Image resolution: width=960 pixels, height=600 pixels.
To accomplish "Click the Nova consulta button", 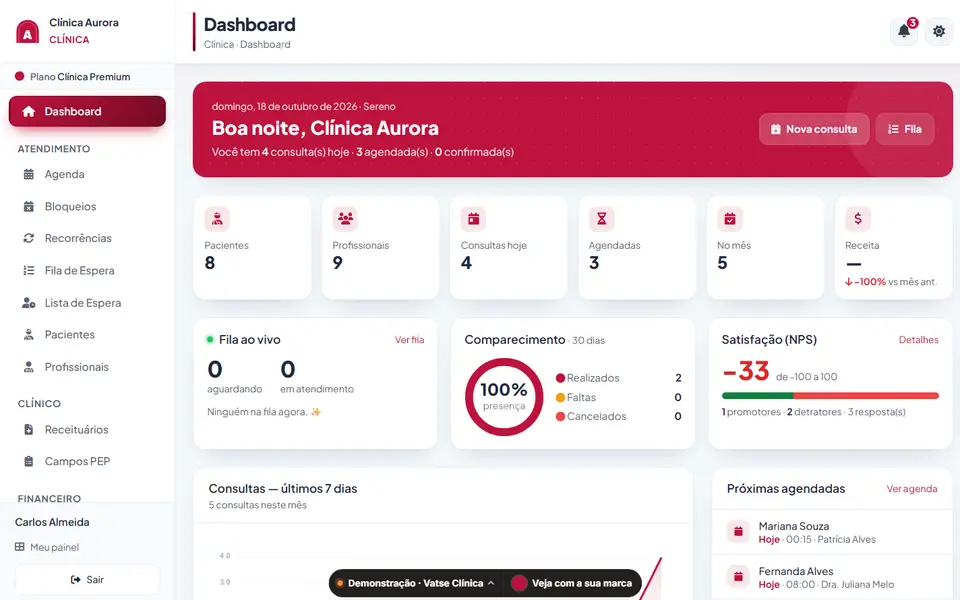I will (814, 129).
